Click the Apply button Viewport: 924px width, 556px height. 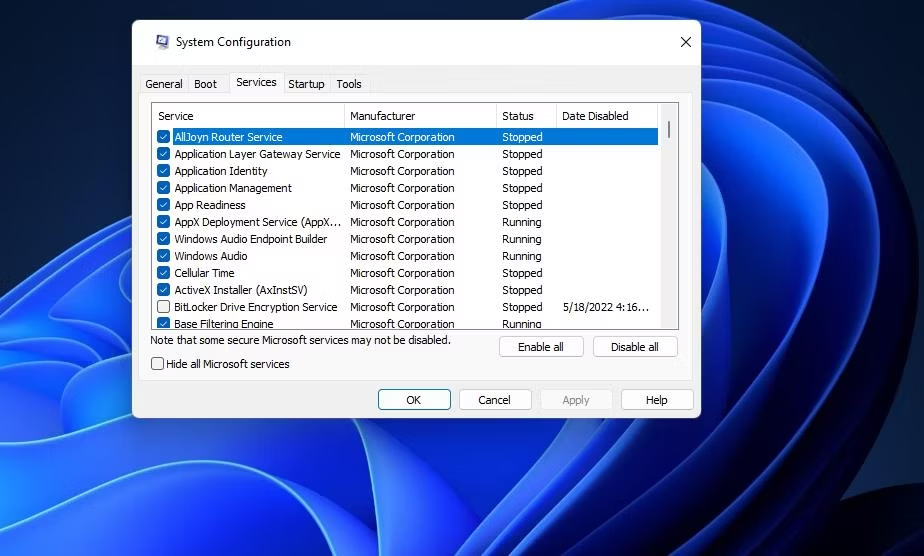click(576, 400)
